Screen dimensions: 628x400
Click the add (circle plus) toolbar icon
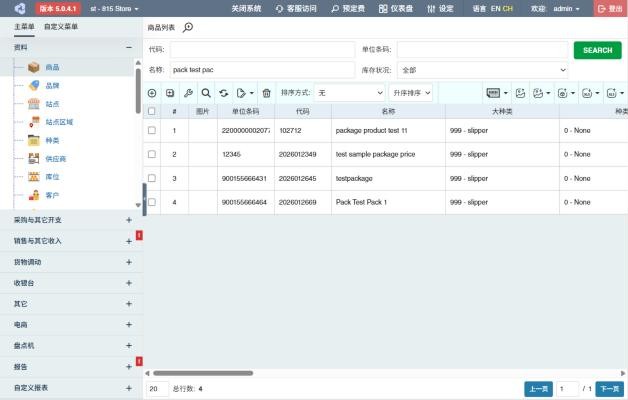152,93
